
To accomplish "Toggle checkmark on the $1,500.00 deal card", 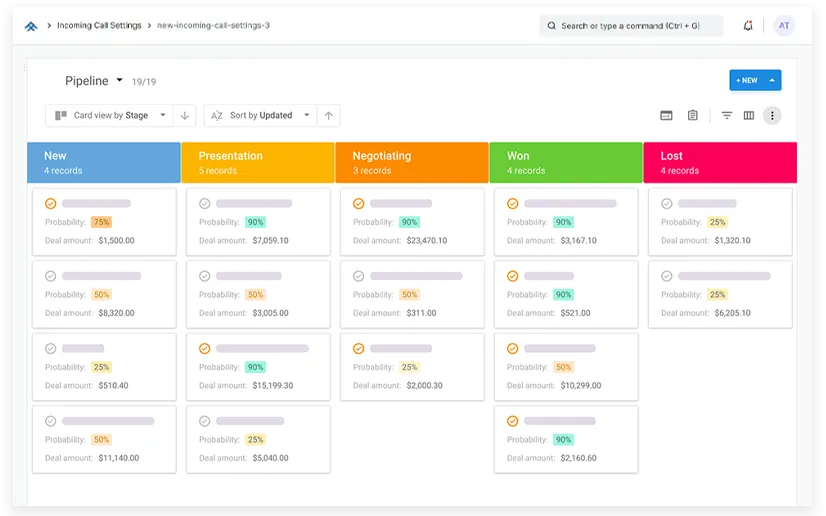I will [51, 204].
